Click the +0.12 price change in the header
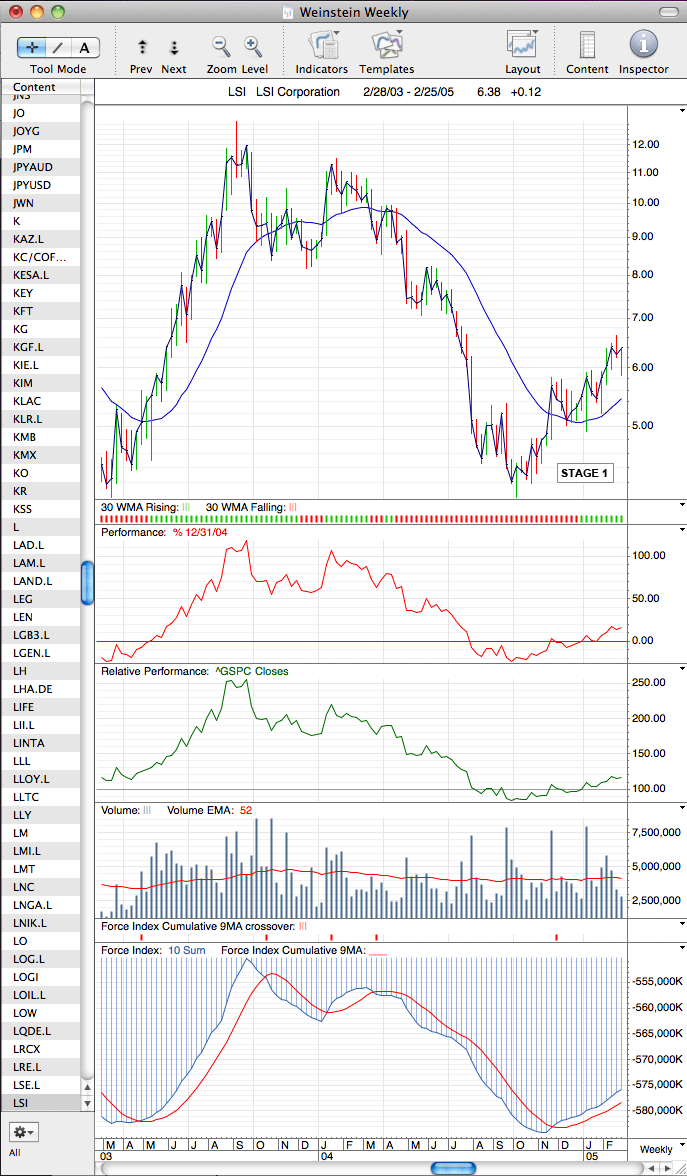Image resolution: width=687 pixels, height=1176 pixels. (526, 92)
